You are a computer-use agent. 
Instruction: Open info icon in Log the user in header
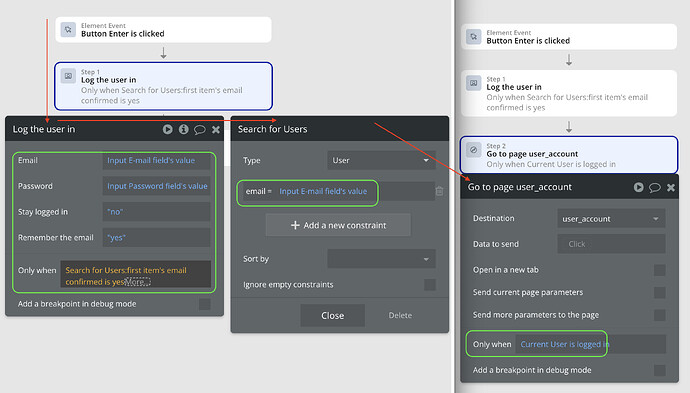[x=184, y=129]
